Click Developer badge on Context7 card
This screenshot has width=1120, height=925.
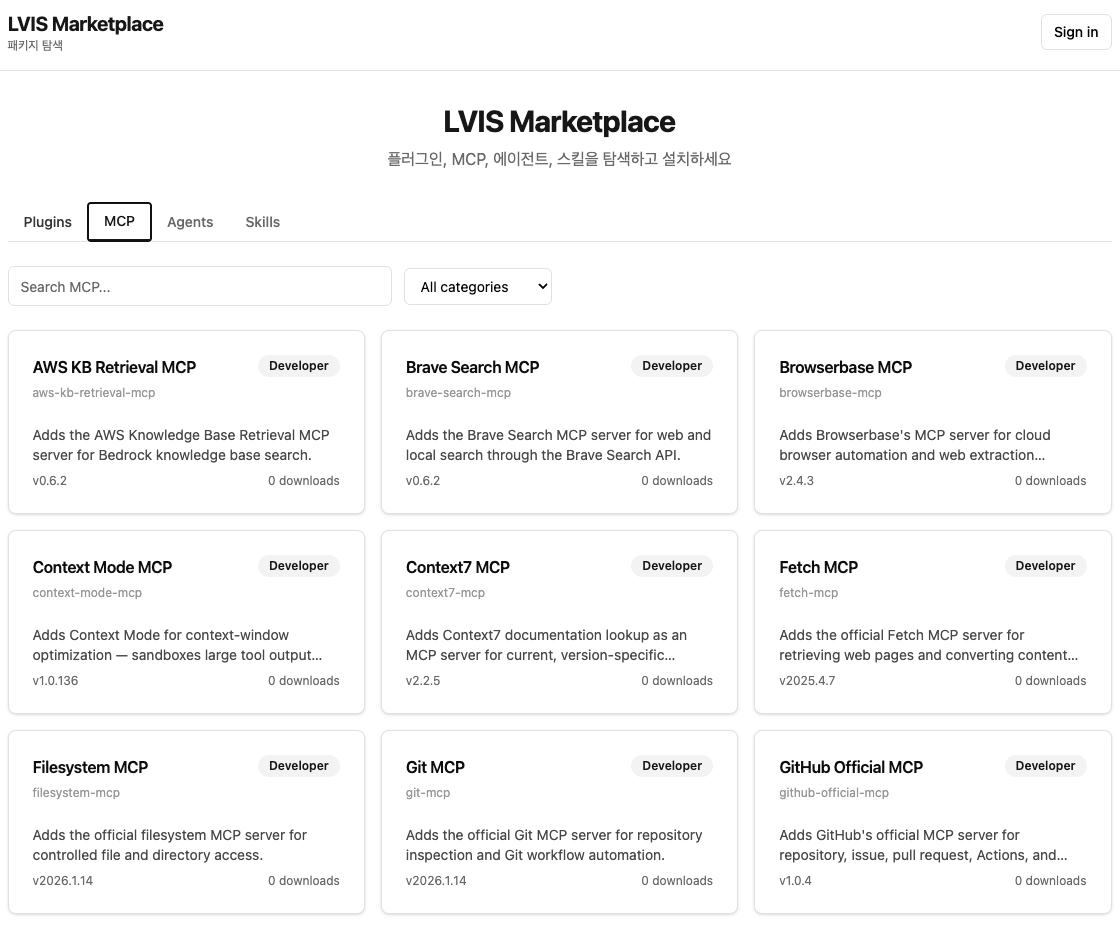[672, 566]
